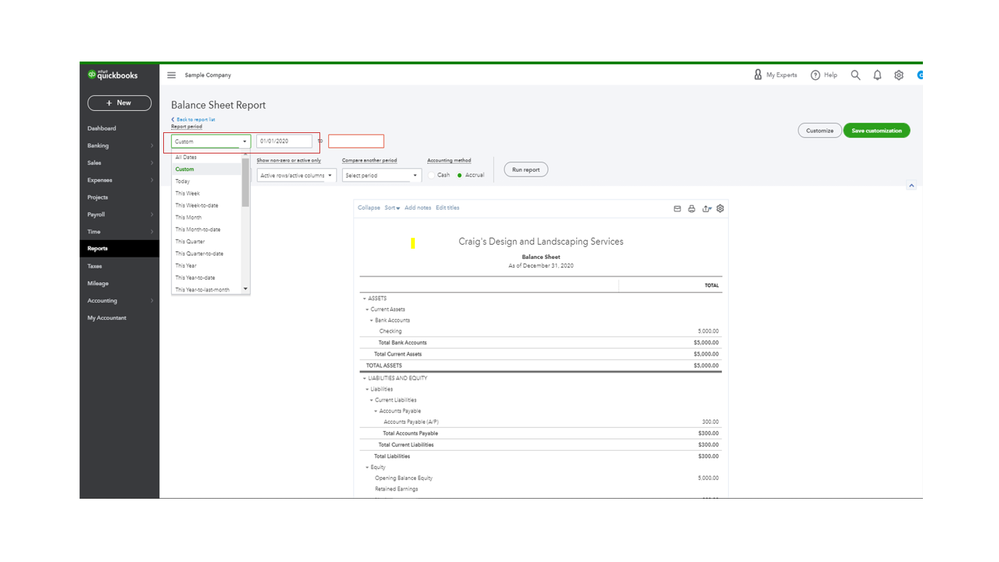Choose "This Quarter" from period list
999x562 pixels.
[190, 241]
